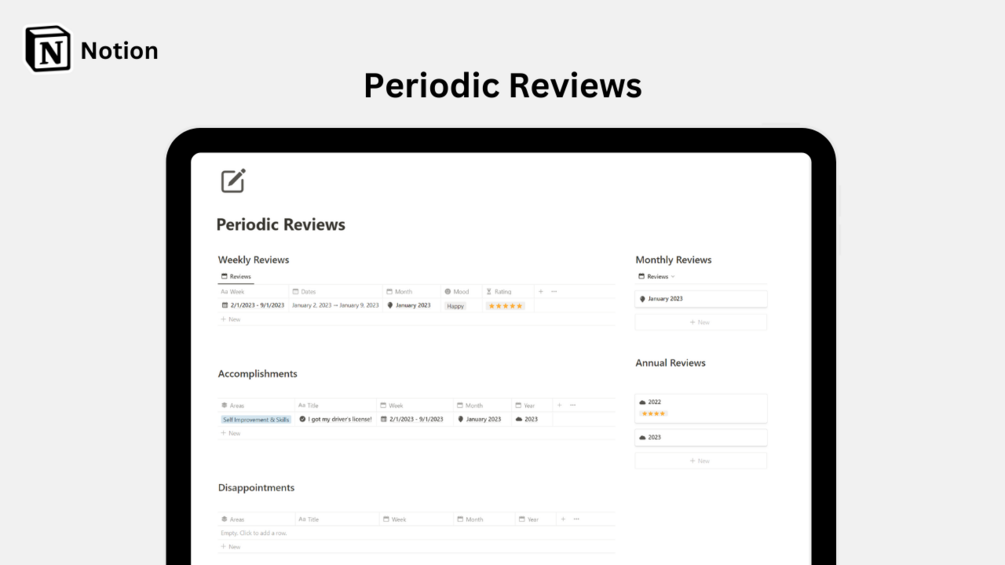Screen dimensions: 1005x565
Task: Add a property with Weekly Reviews plus icon
Action: coord(541,291)
